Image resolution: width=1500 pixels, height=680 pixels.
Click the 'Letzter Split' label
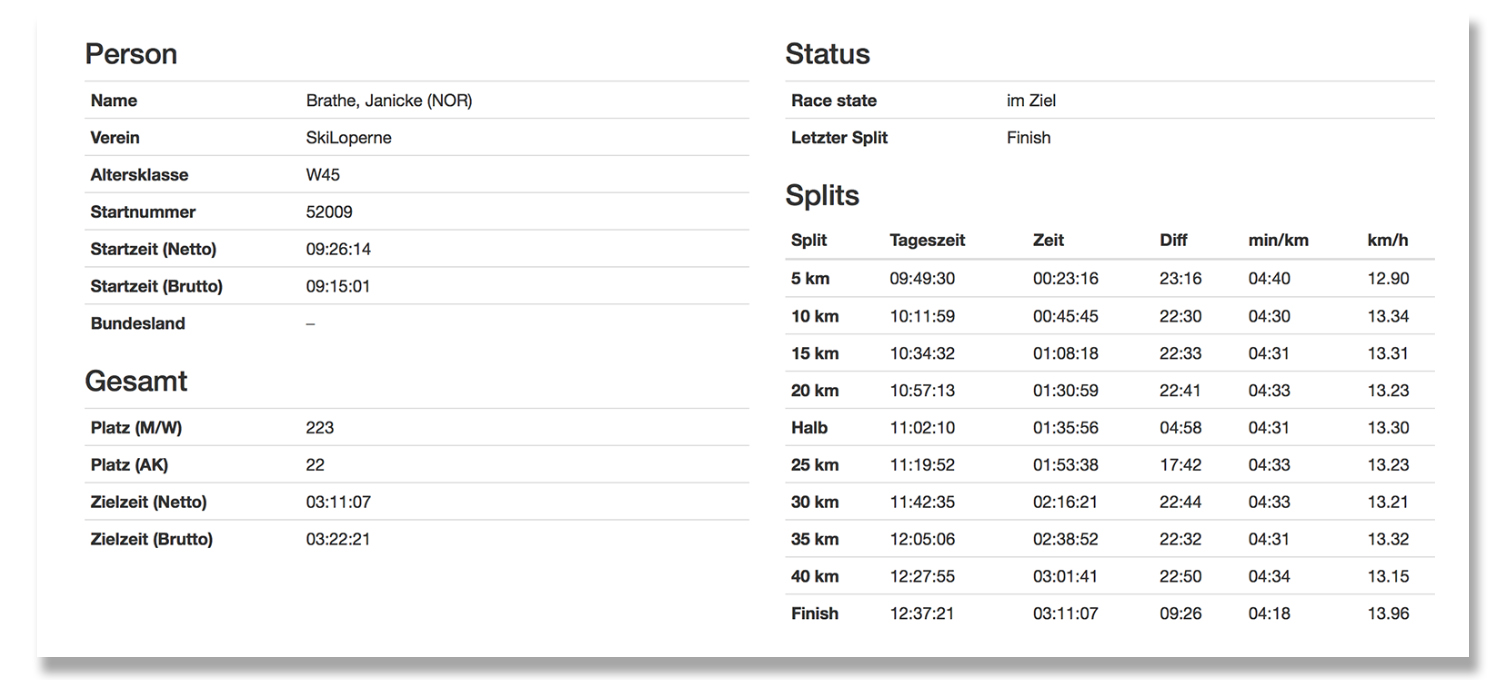pyautogui.click(x=839, y=138)
